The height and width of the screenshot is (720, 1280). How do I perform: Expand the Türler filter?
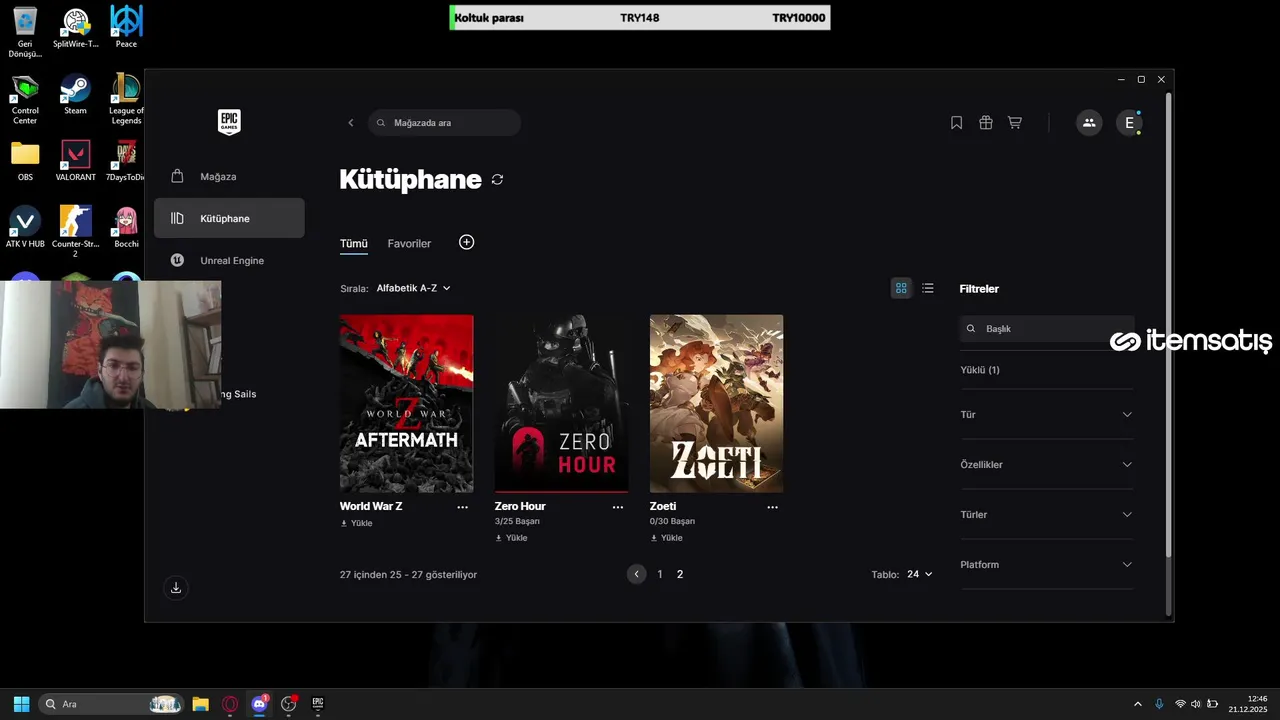tap(1047, 515)
